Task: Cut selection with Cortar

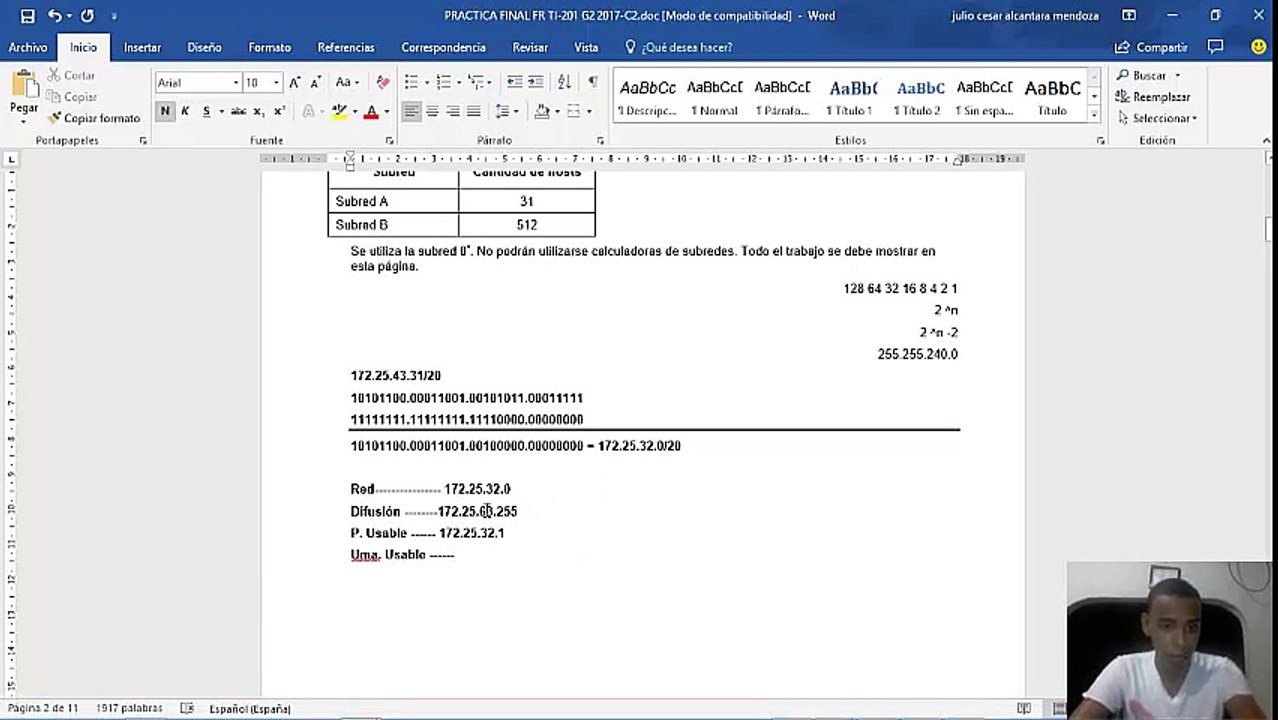Action: pos(70,75)
